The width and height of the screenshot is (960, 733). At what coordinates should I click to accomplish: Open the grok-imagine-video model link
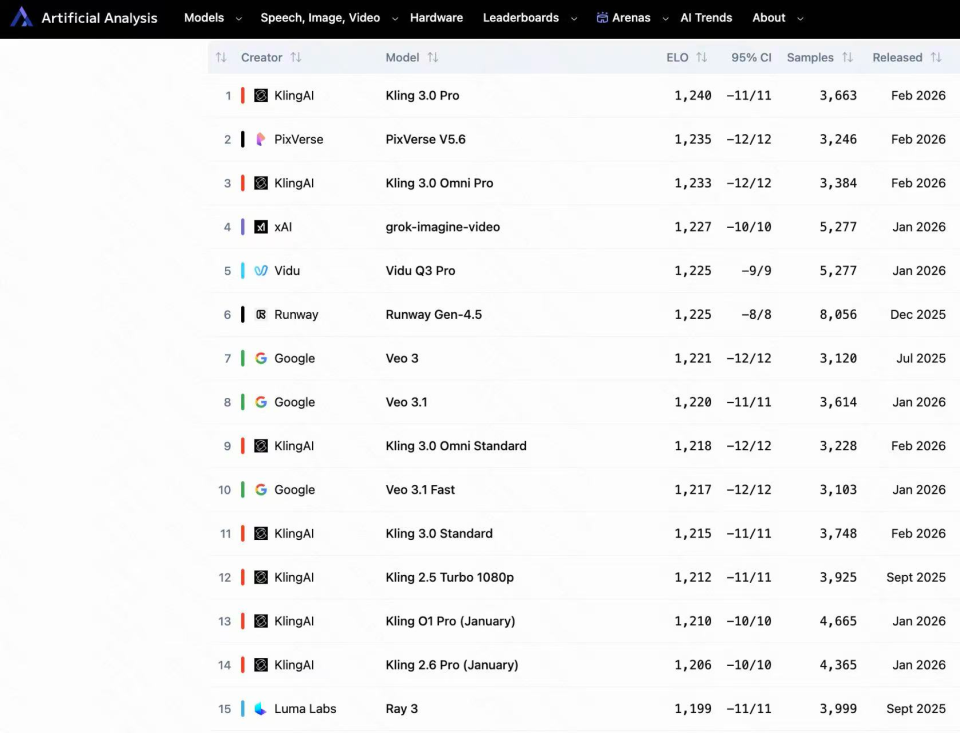(443, 227)
